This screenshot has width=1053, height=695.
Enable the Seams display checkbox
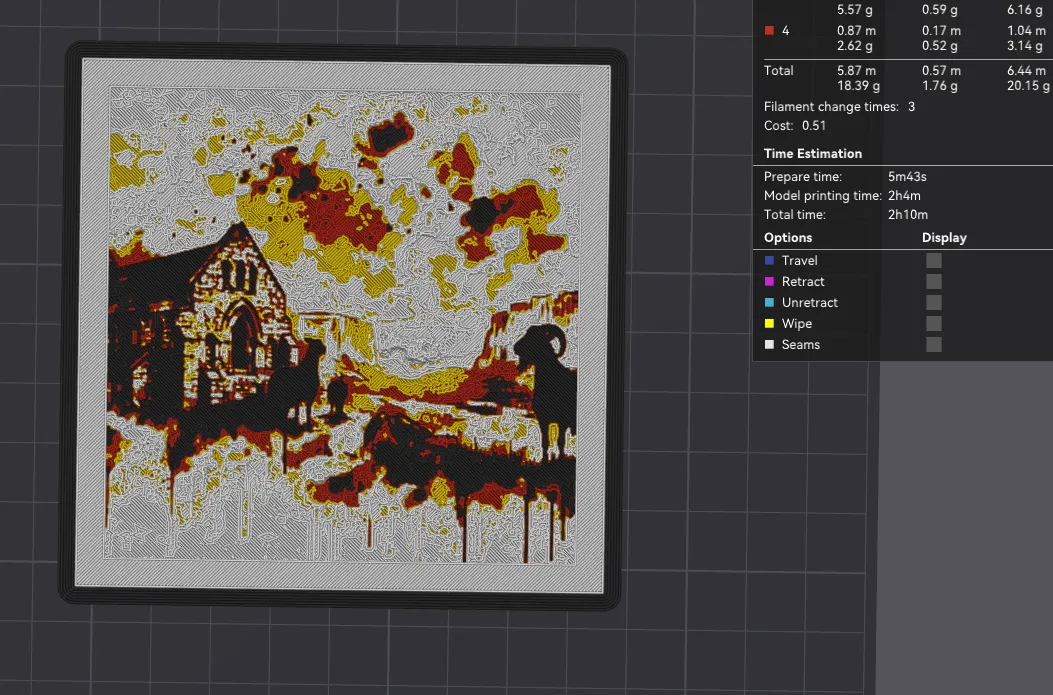[x=933, y=344]
